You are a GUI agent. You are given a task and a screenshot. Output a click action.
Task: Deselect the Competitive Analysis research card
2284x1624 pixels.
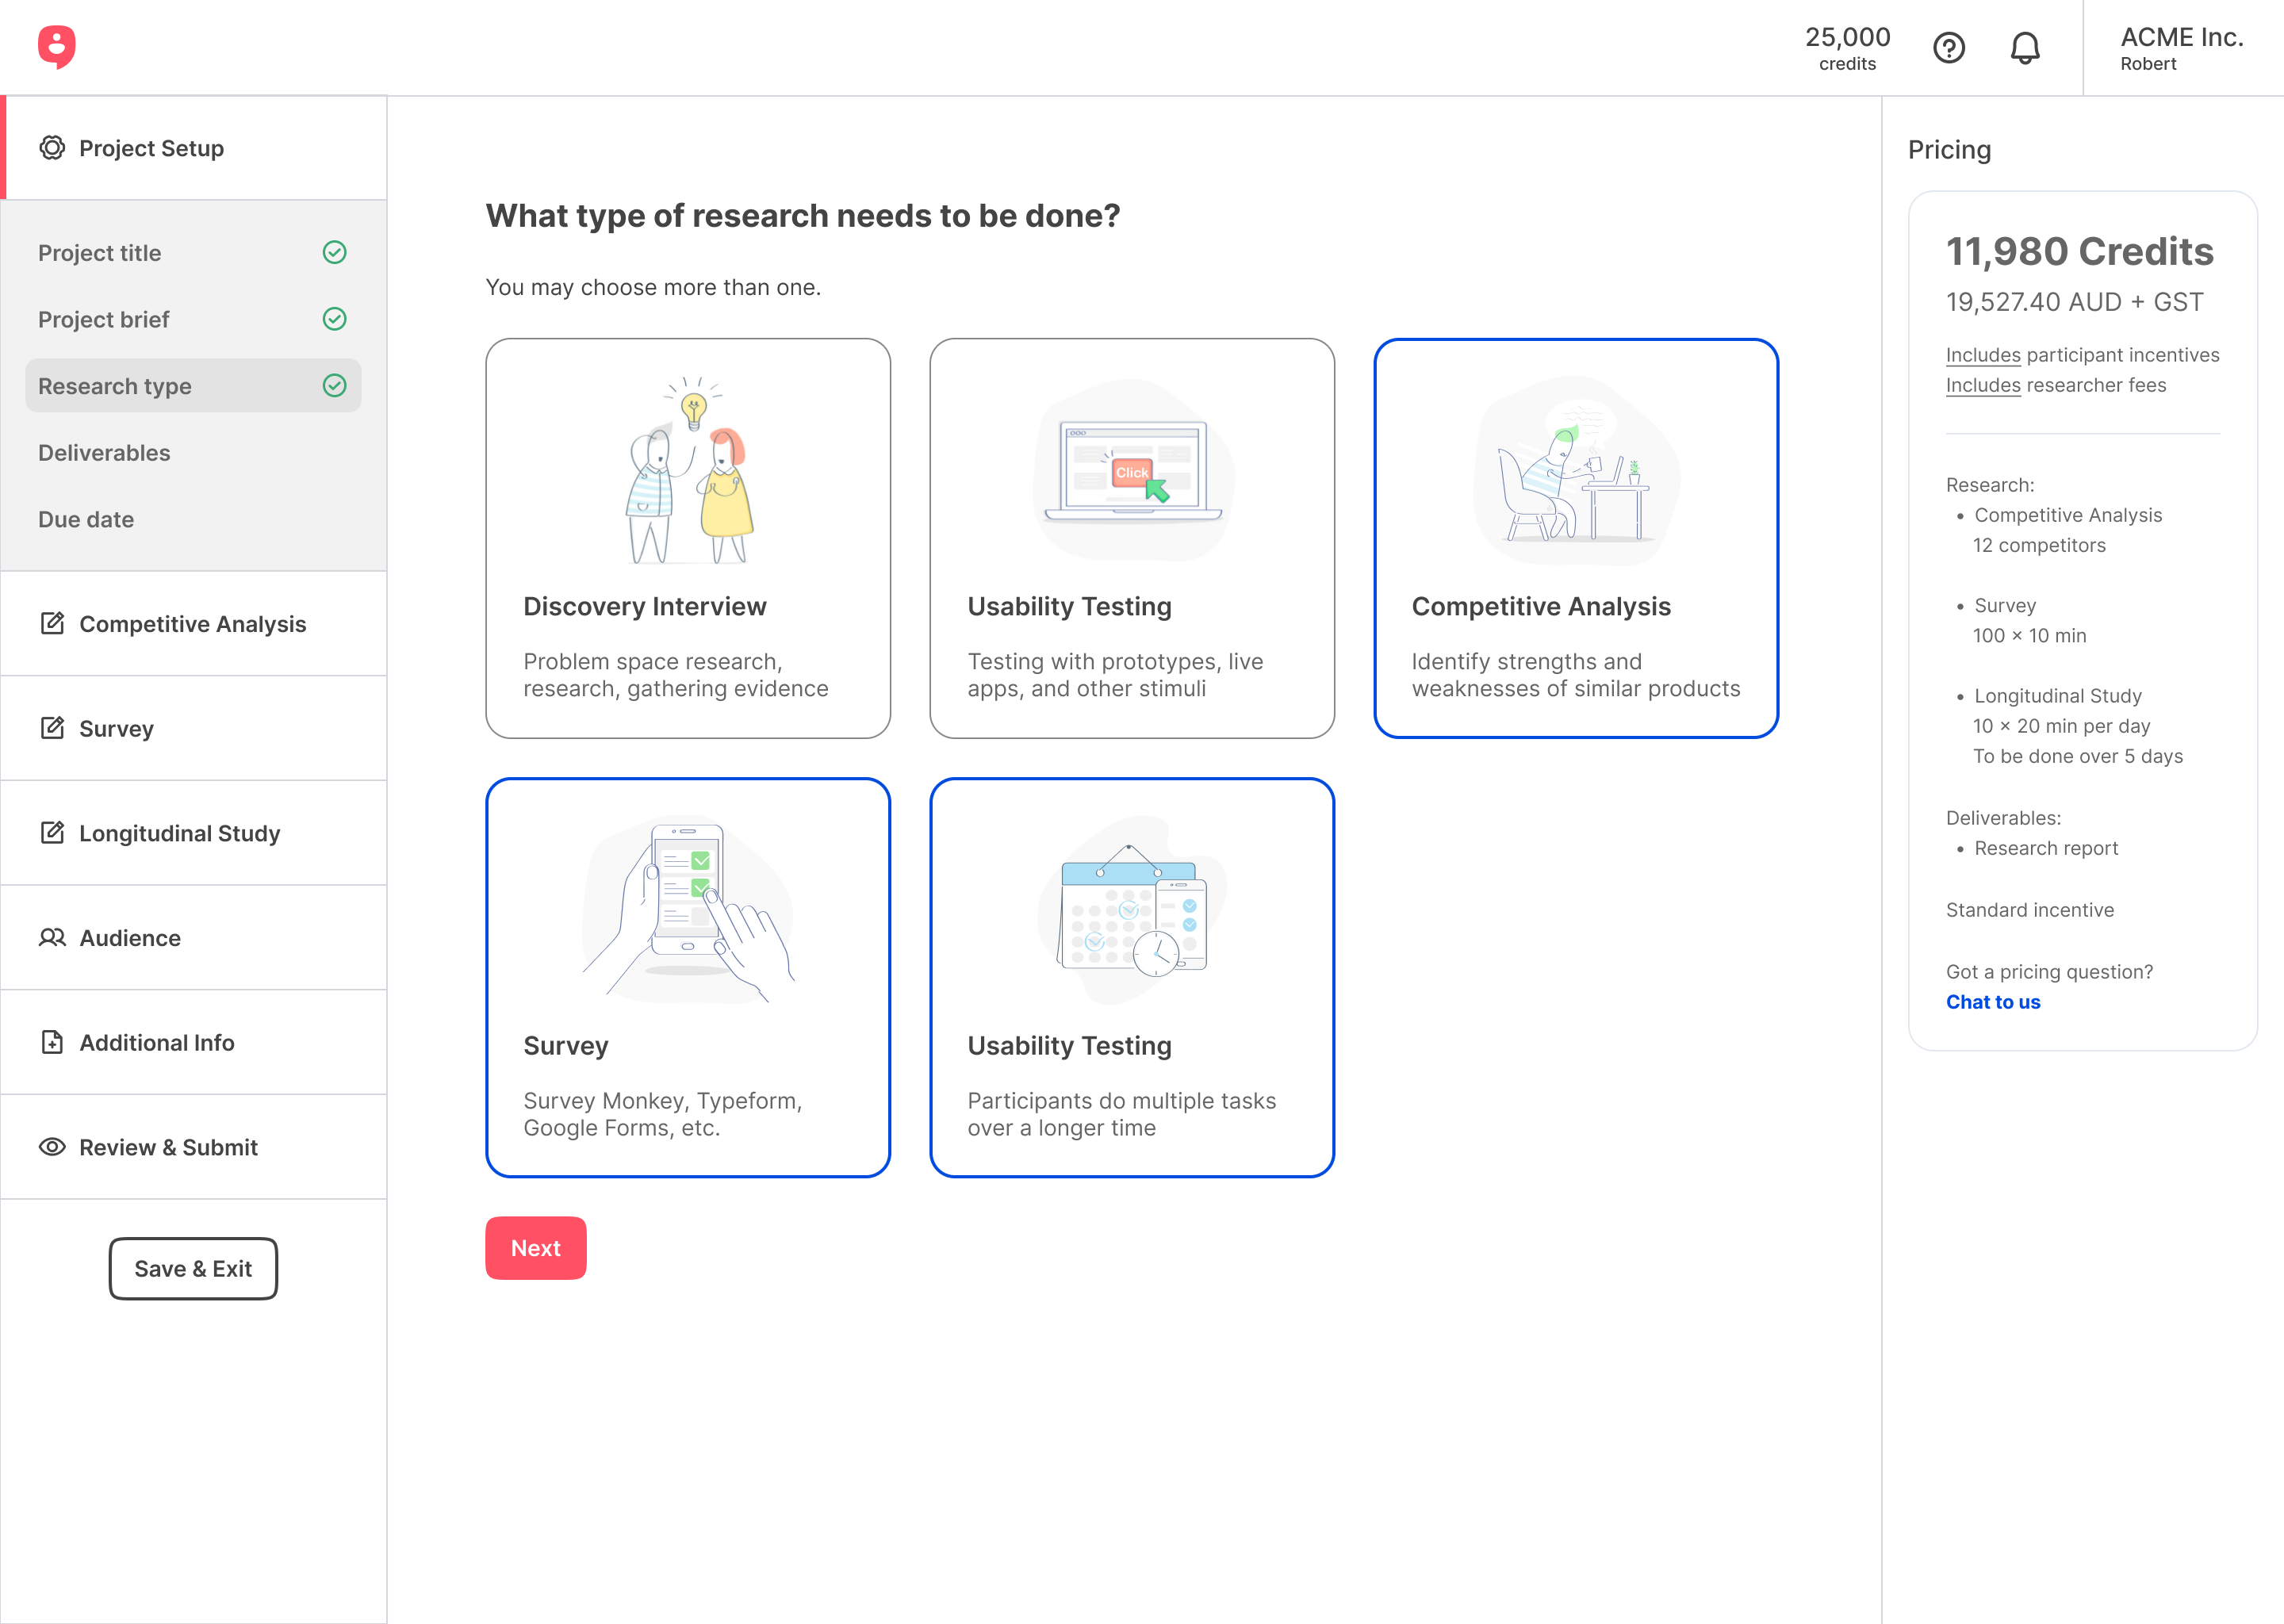click(x=1575, y=538)
